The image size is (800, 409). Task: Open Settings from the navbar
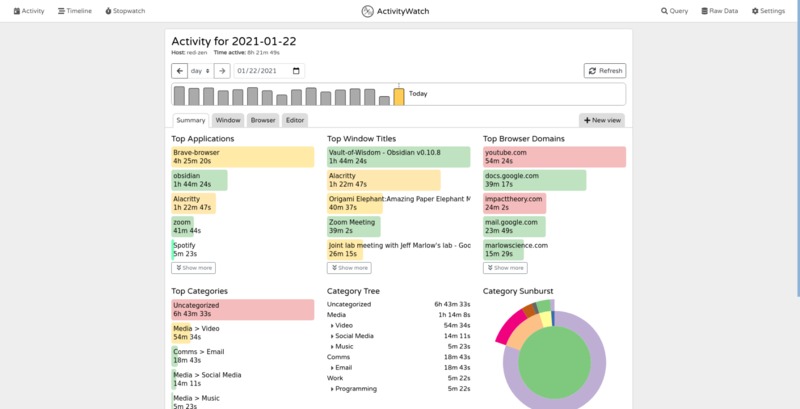(x=768, y=11)
